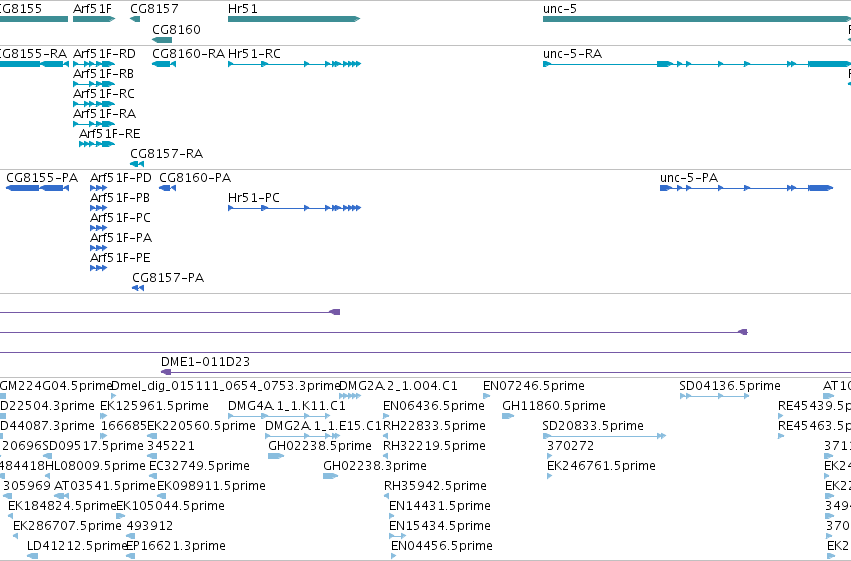Click the SD20833.5prime EST label
Screen dimensions: 851x561
pyautogui.click(x=593, y=426)
